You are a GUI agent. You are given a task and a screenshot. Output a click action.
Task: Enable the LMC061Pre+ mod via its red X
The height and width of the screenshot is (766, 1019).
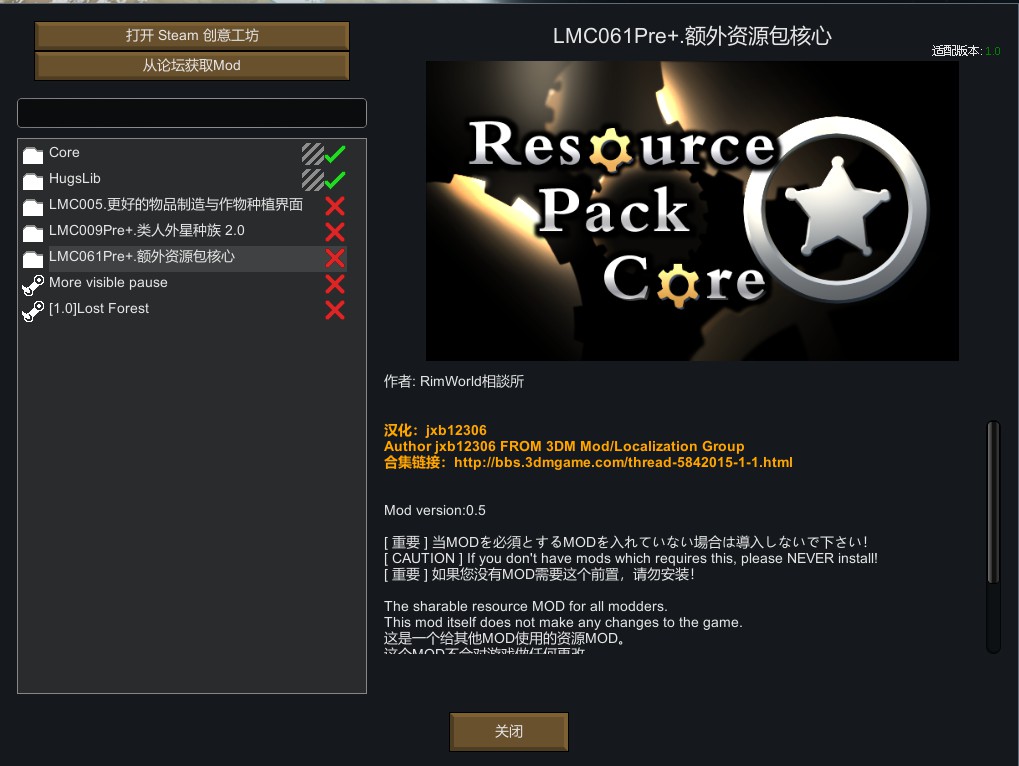pos(335,257)
